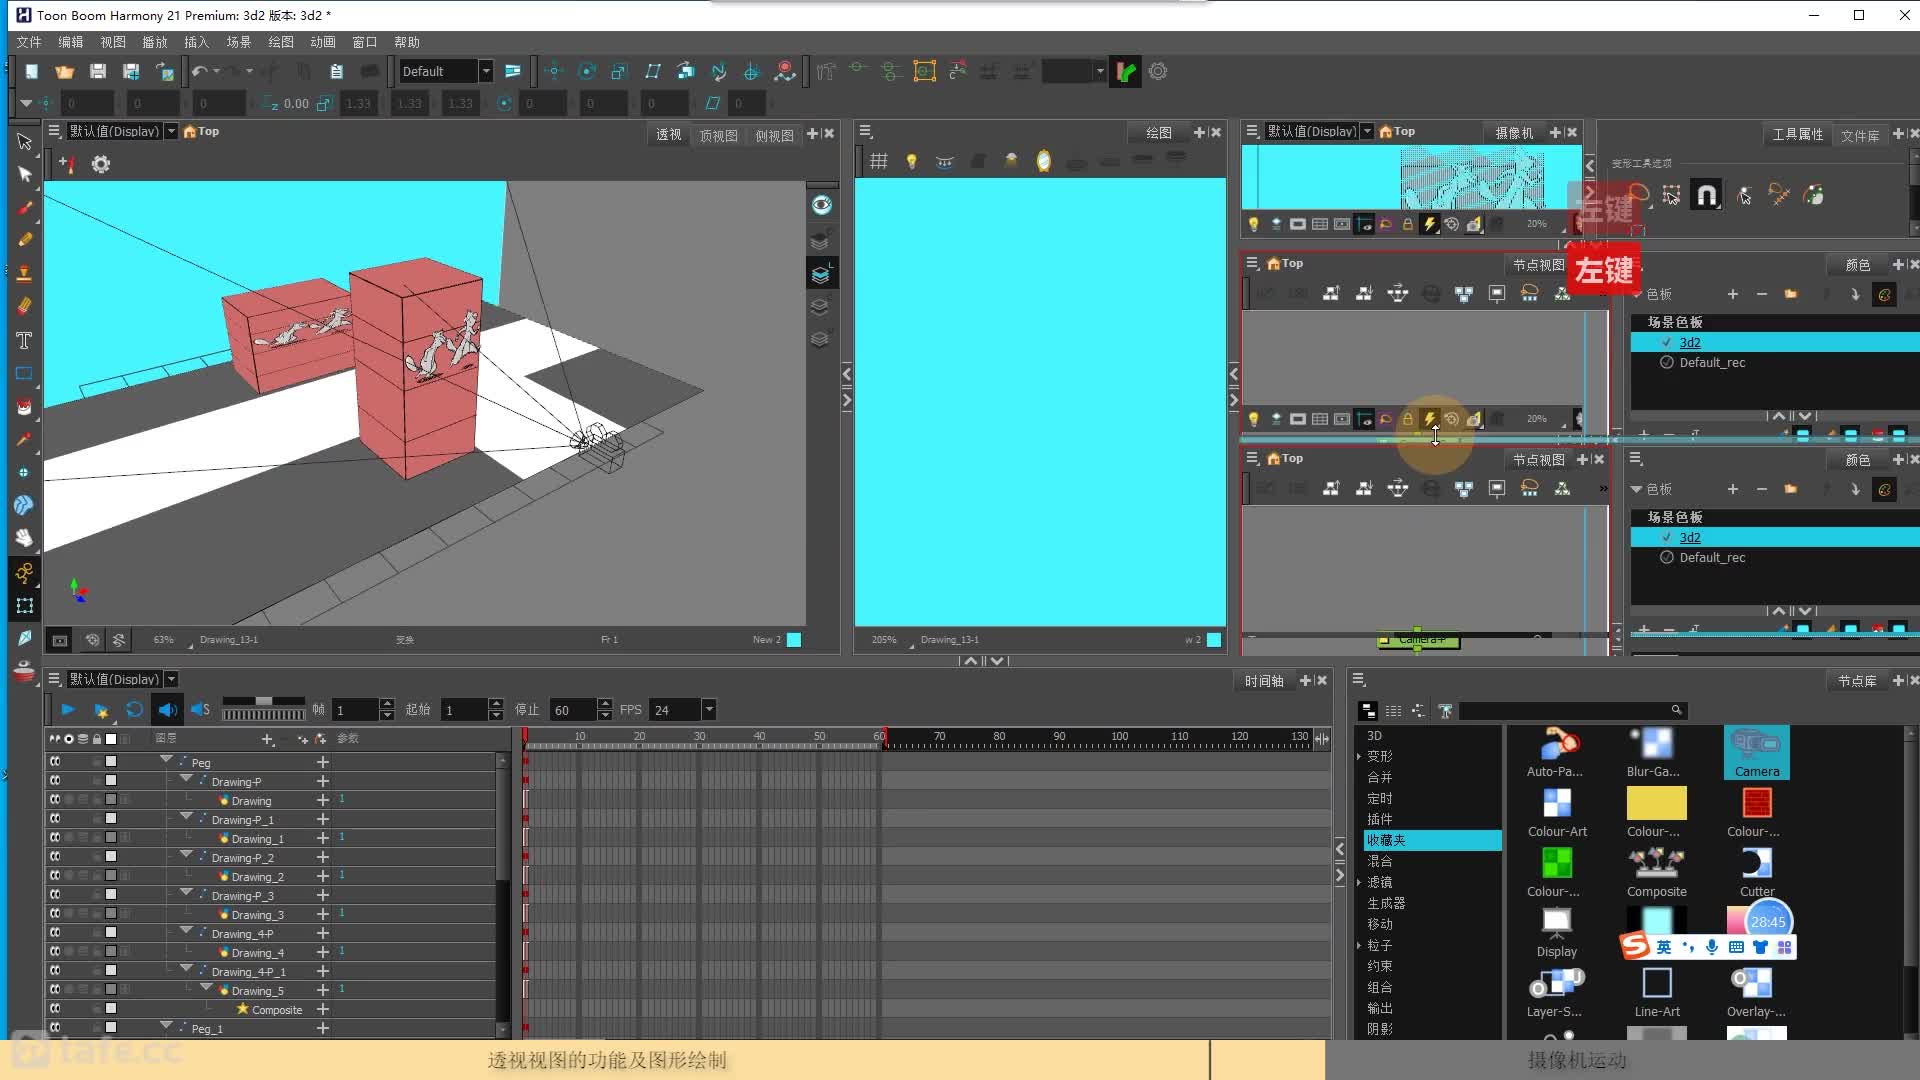
Task: Open the Default workspace dropdown
Action: click(x=485, y=71)
